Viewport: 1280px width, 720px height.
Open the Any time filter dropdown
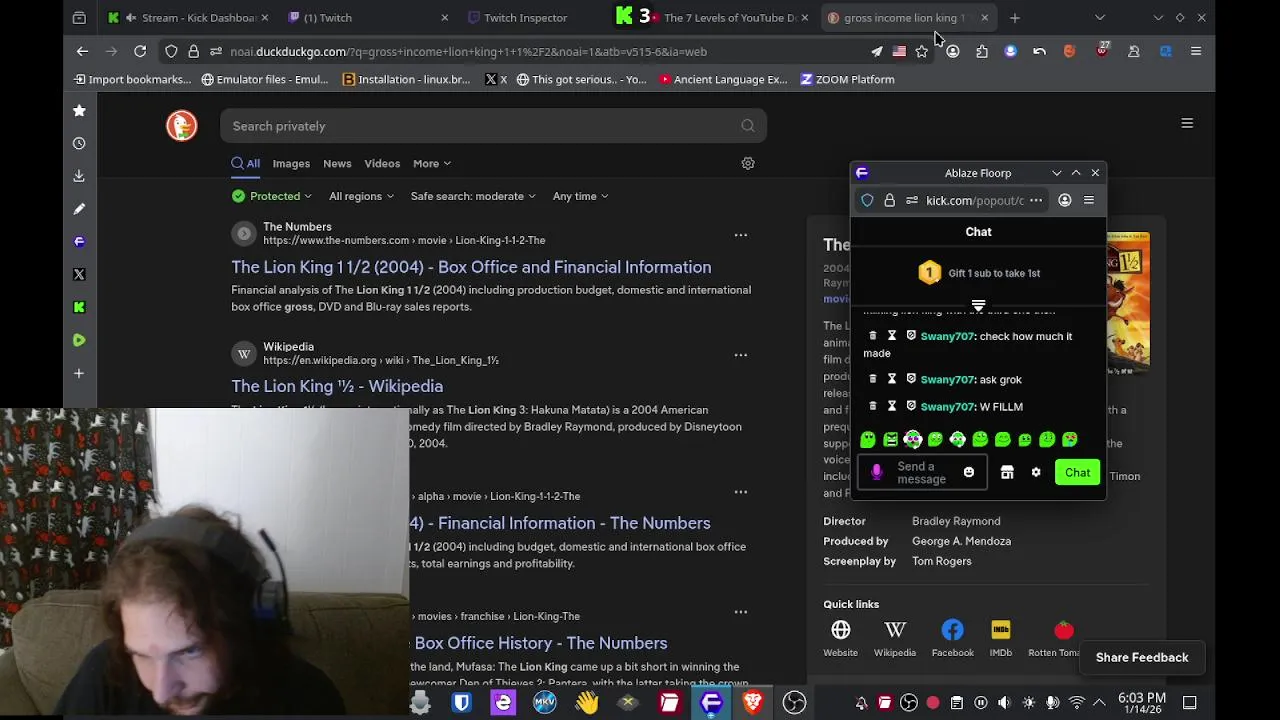click(580, 196)
